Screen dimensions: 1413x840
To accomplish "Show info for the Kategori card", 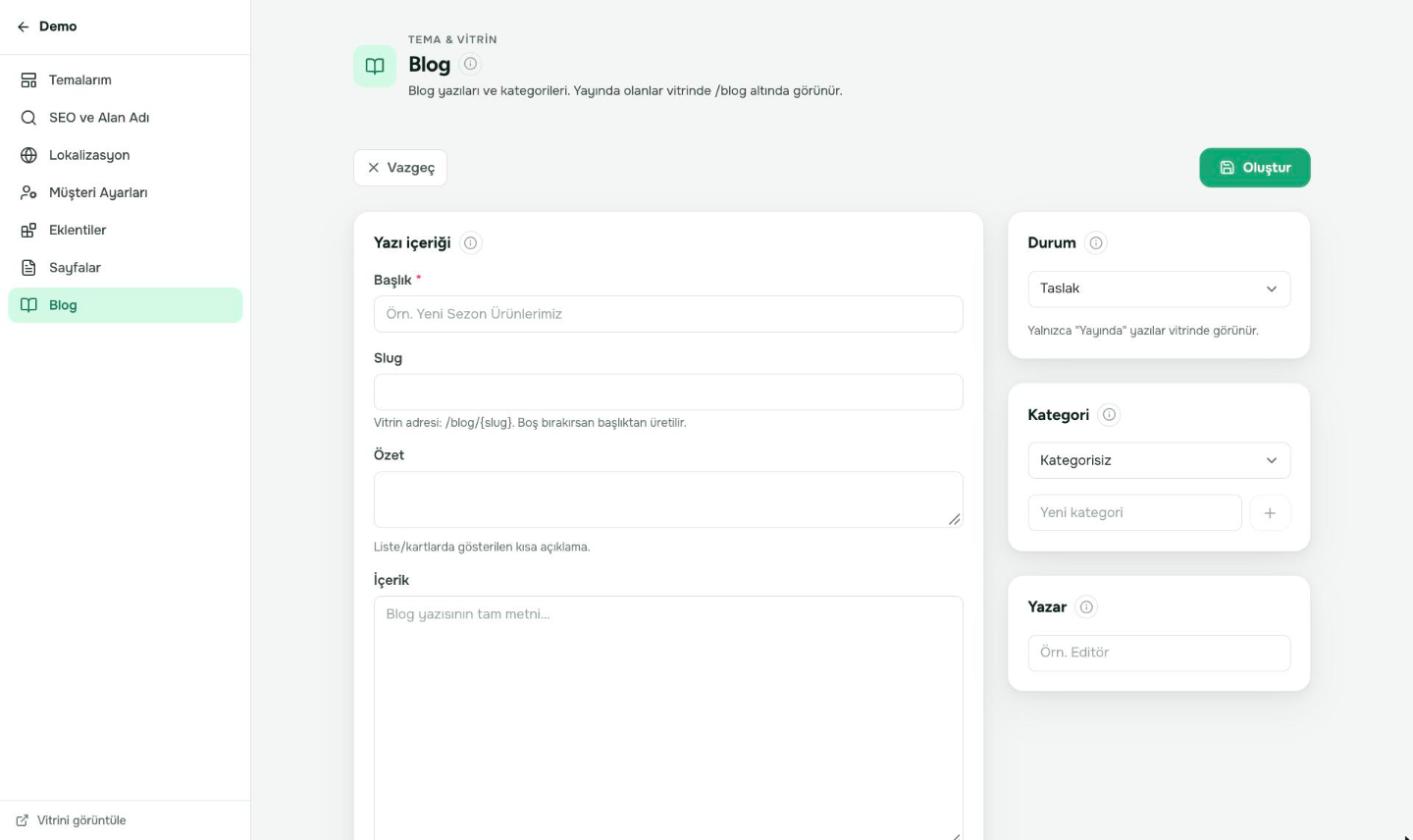I will tap(1109, 415).
